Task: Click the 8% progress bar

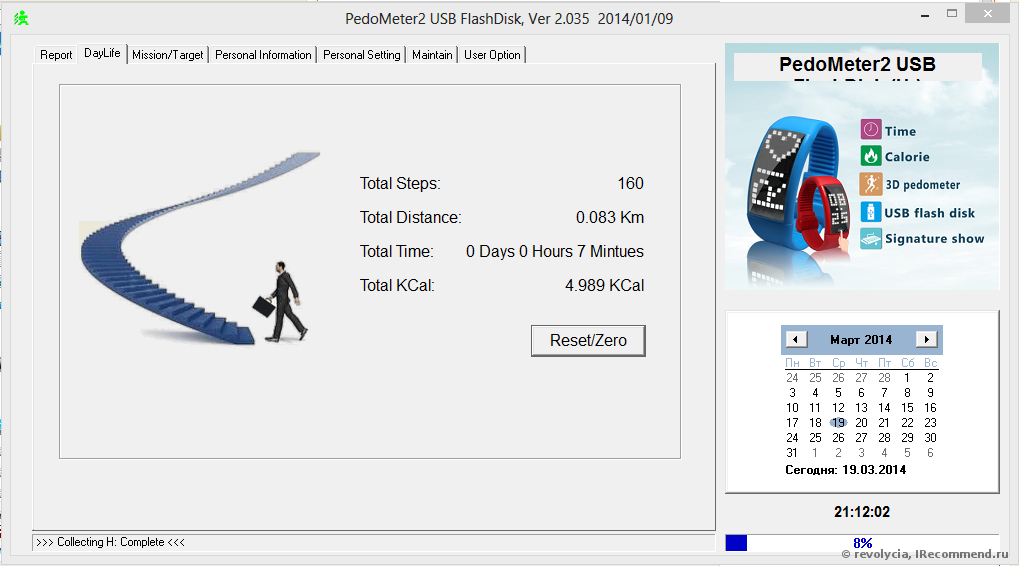Action: (x=862, y=543)
